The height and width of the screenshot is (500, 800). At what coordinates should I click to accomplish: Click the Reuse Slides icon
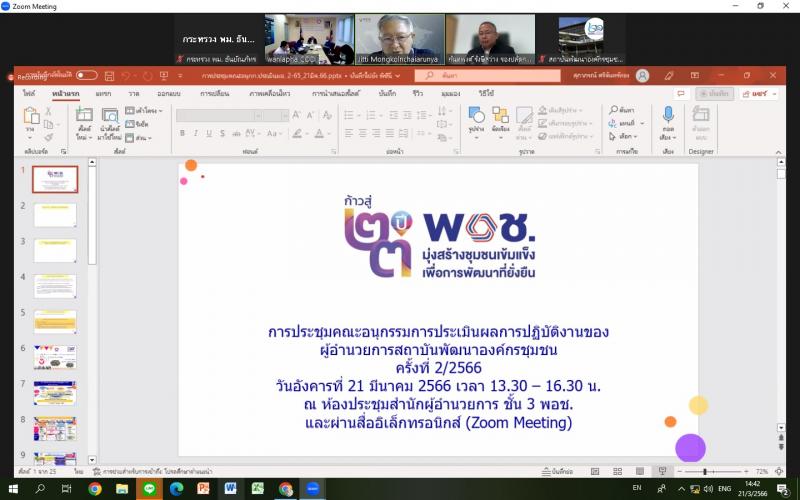(x=110, y=116)
